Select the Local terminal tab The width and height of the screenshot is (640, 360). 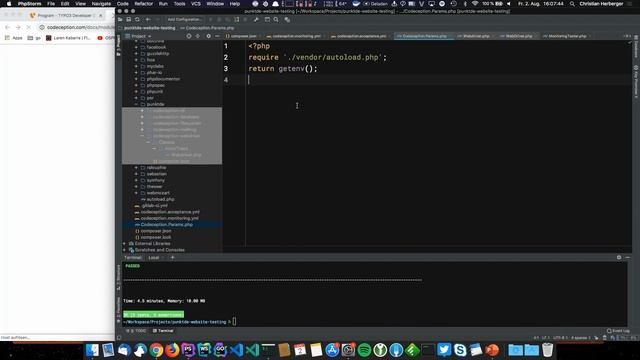click(153, 258)
